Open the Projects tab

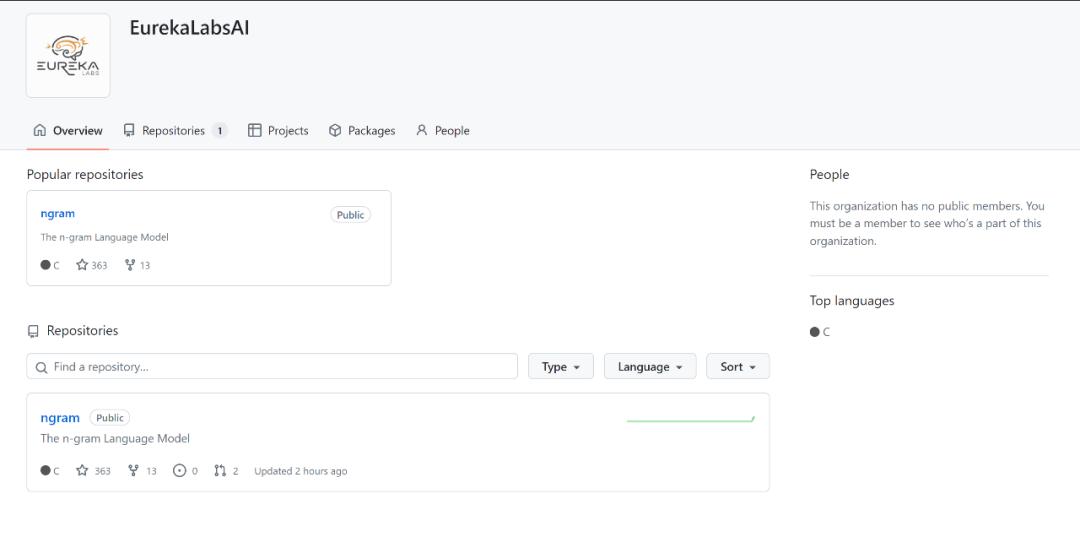click(278, 131)
